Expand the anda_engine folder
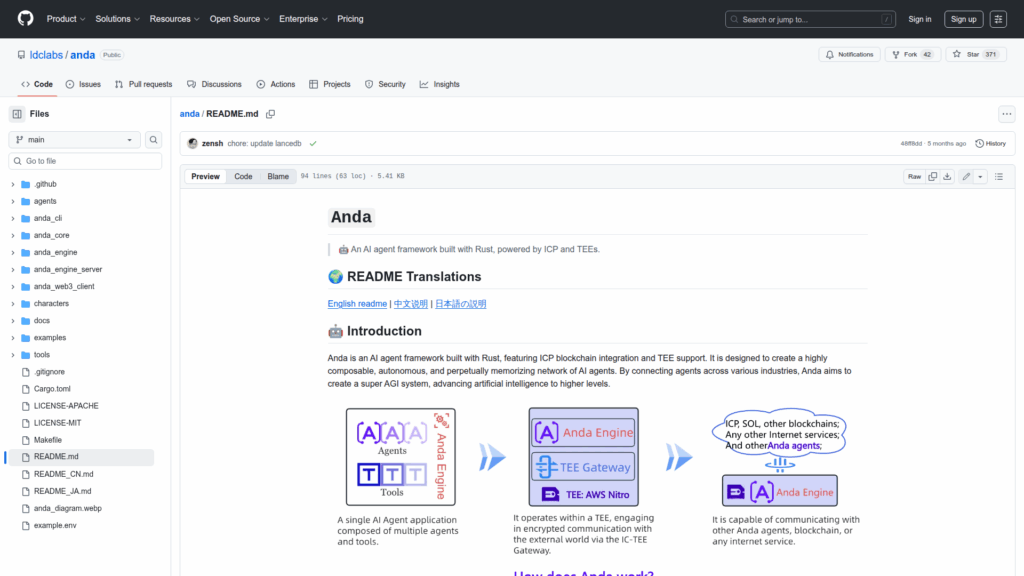 13,252
